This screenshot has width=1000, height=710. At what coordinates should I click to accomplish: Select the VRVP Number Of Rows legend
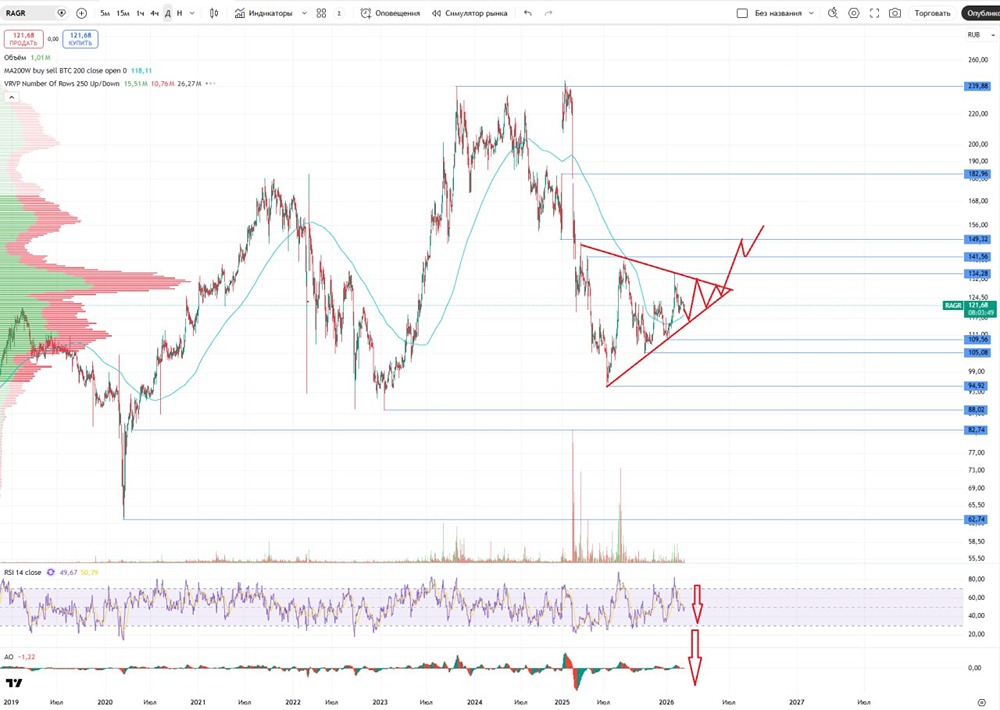click(62, 84)
